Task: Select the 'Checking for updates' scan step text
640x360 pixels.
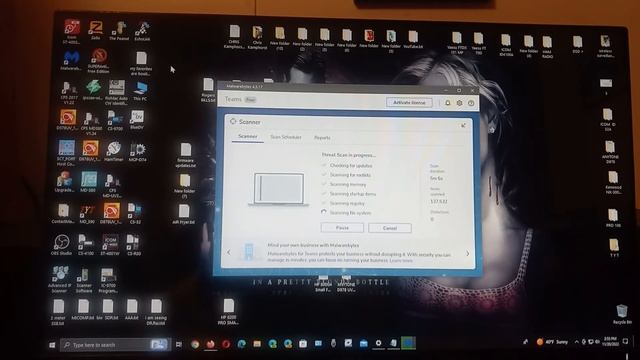Action: 351,166
